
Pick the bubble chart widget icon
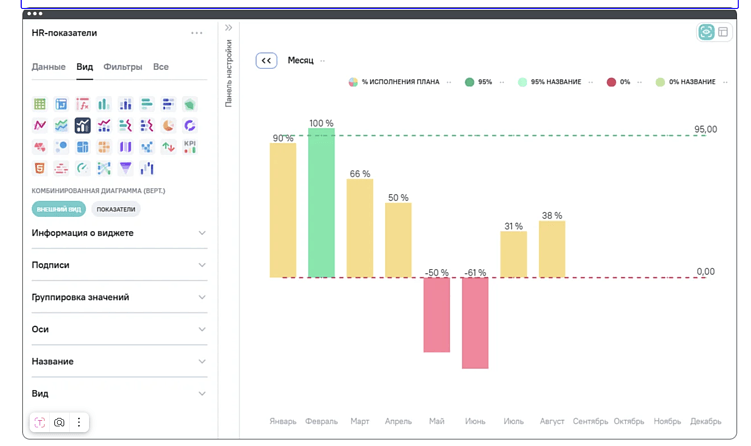point(61,147)
